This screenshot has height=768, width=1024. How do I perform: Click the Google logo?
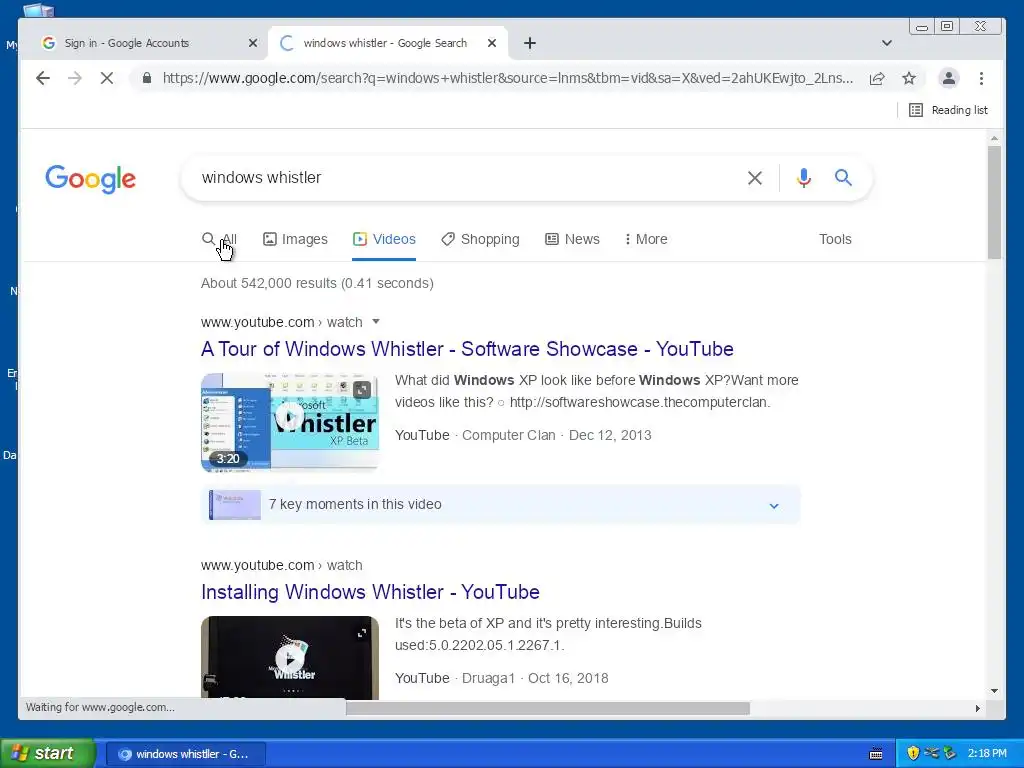(x=90, y=178)
